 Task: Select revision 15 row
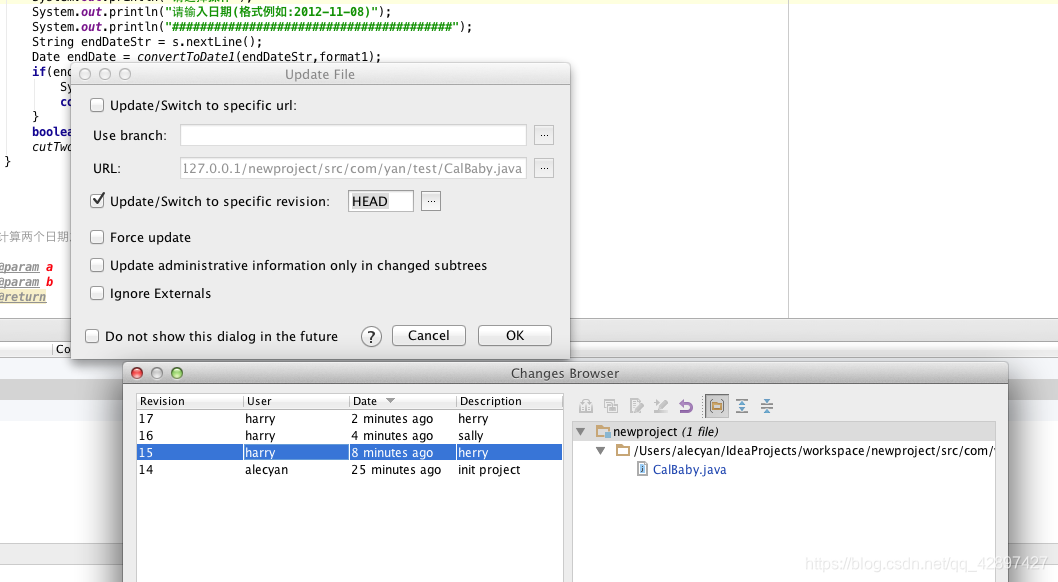(350, 453)
